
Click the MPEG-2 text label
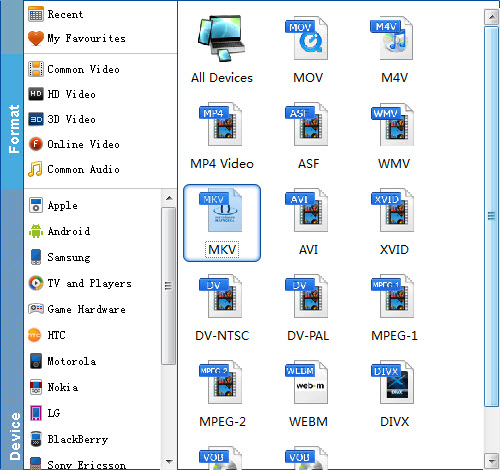222,422
